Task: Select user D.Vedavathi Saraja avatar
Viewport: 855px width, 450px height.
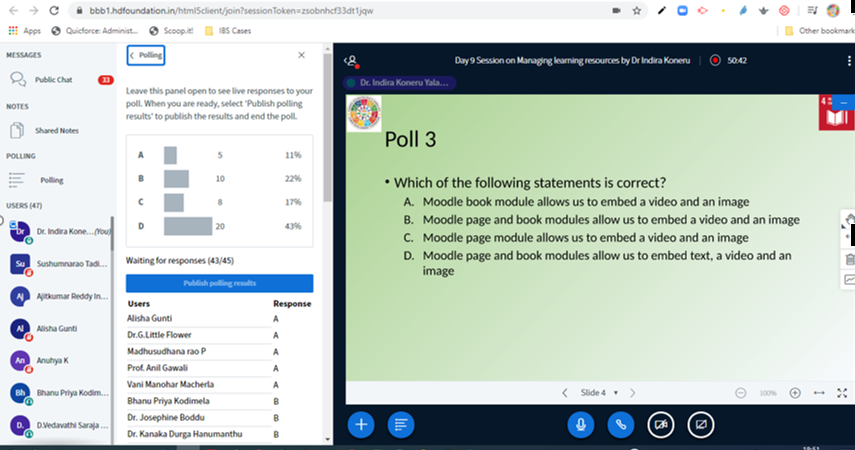Action: (x=20, y=425)
